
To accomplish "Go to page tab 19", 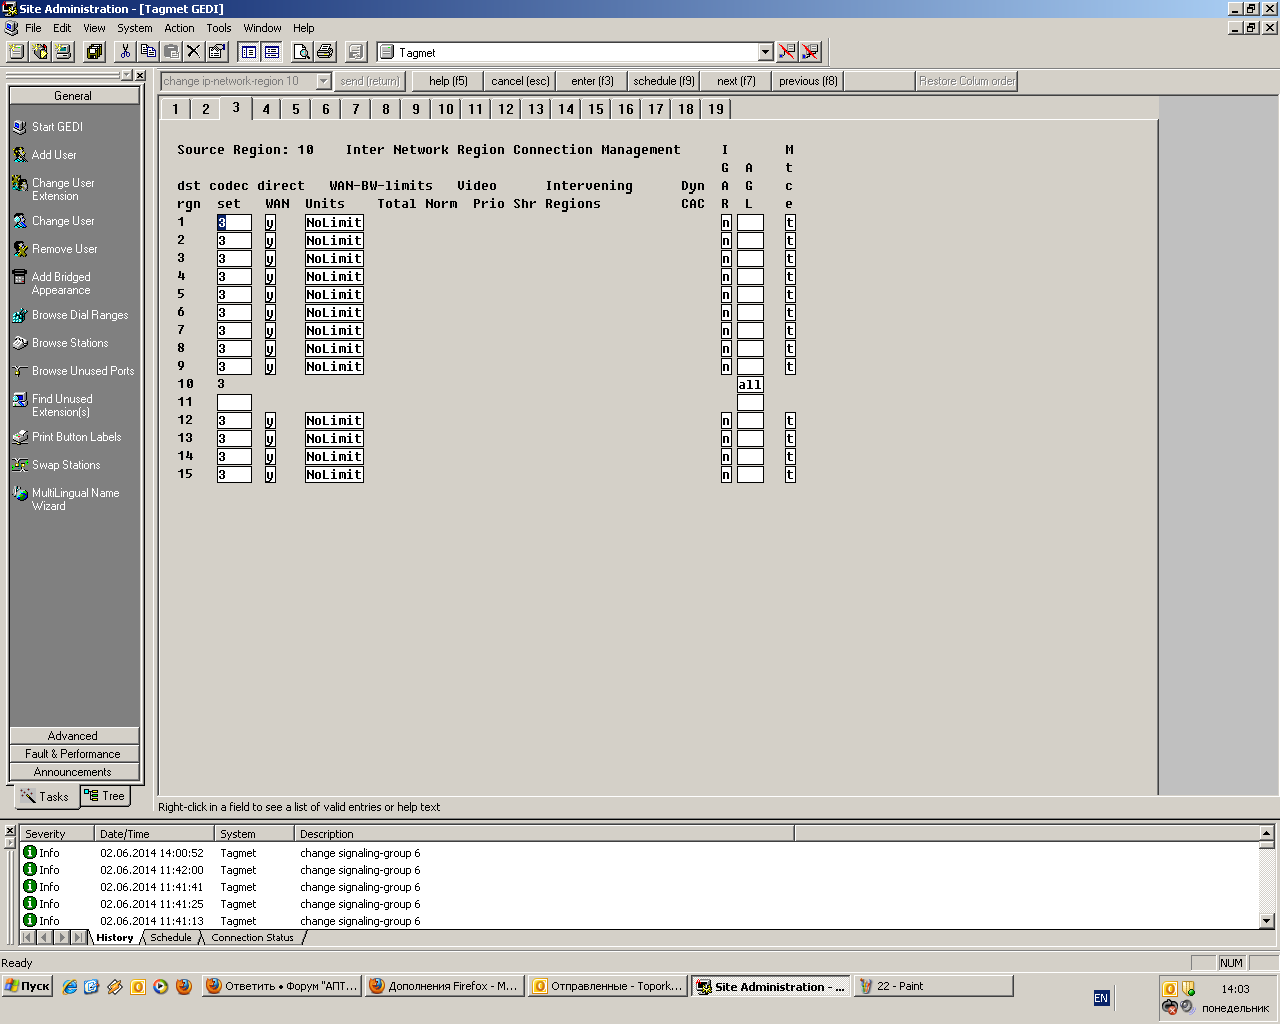I will click(x=716, y=109).
